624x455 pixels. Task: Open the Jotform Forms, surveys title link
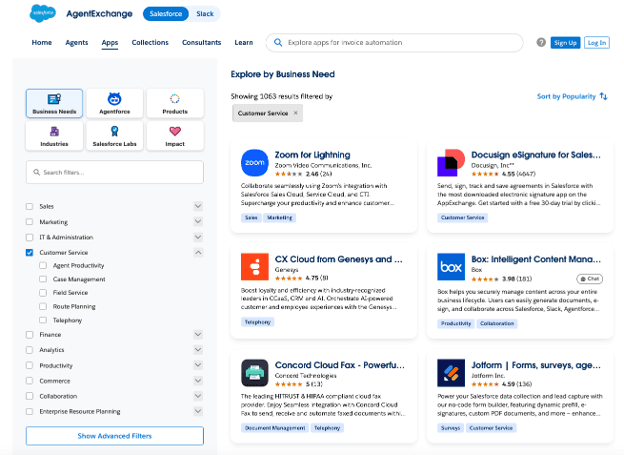pyautogui.click(x=536, y=365)
